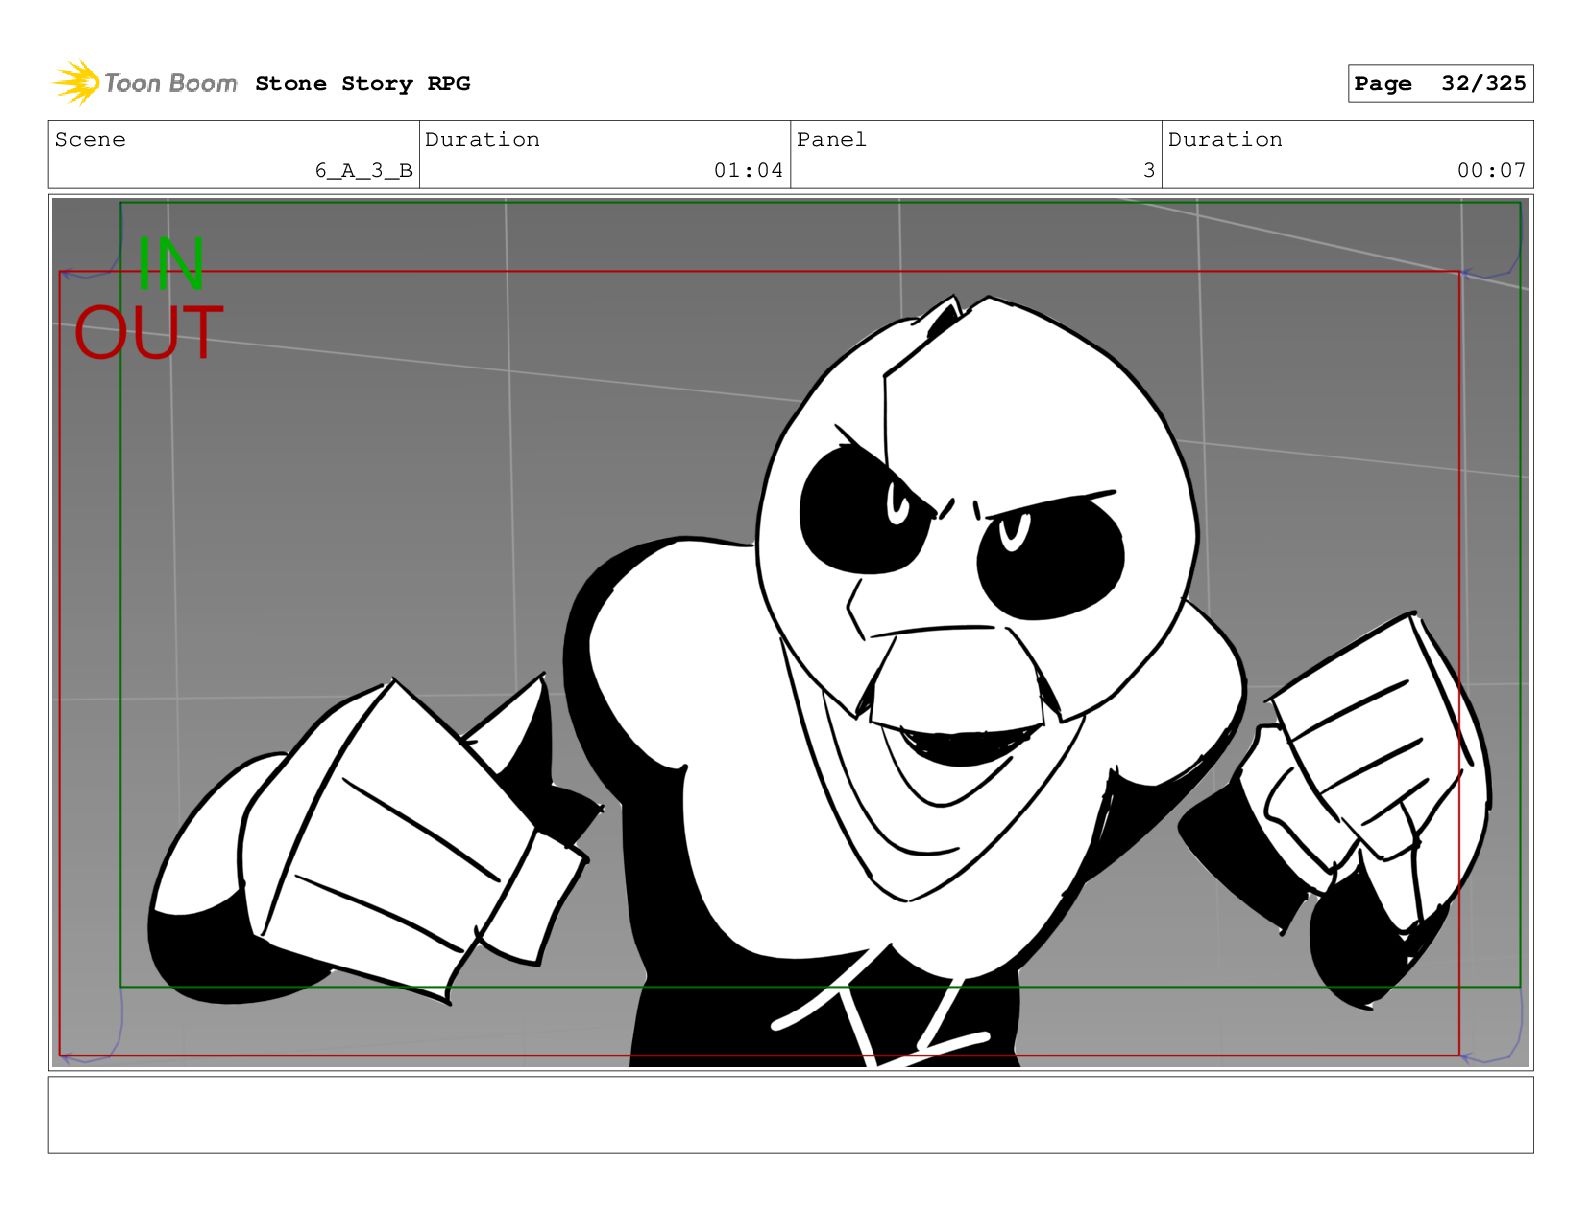
Task: Select the 'Scene' header label
Action: click(x=90, y=140)
